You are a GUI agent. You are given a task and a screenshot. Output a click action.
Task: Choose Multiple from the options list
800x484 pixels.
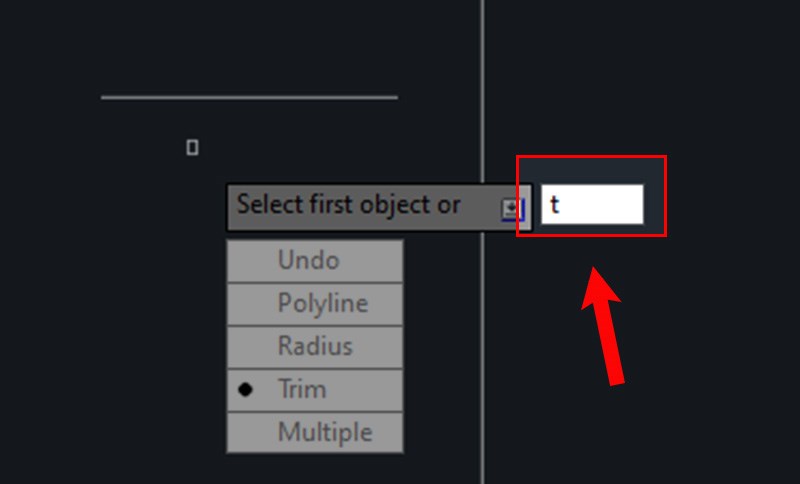(x=324, y=433)
